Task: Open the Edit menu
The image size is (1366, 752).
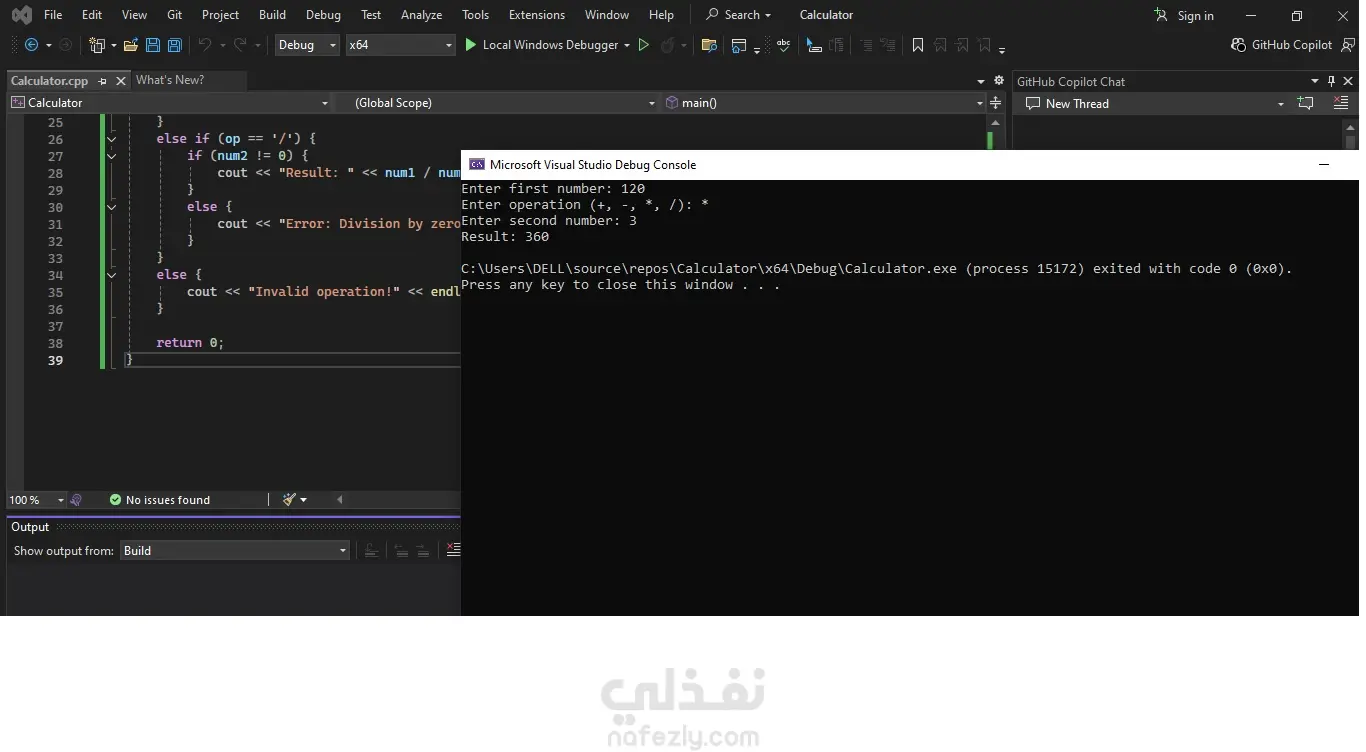Action: [x=92, y=15]
